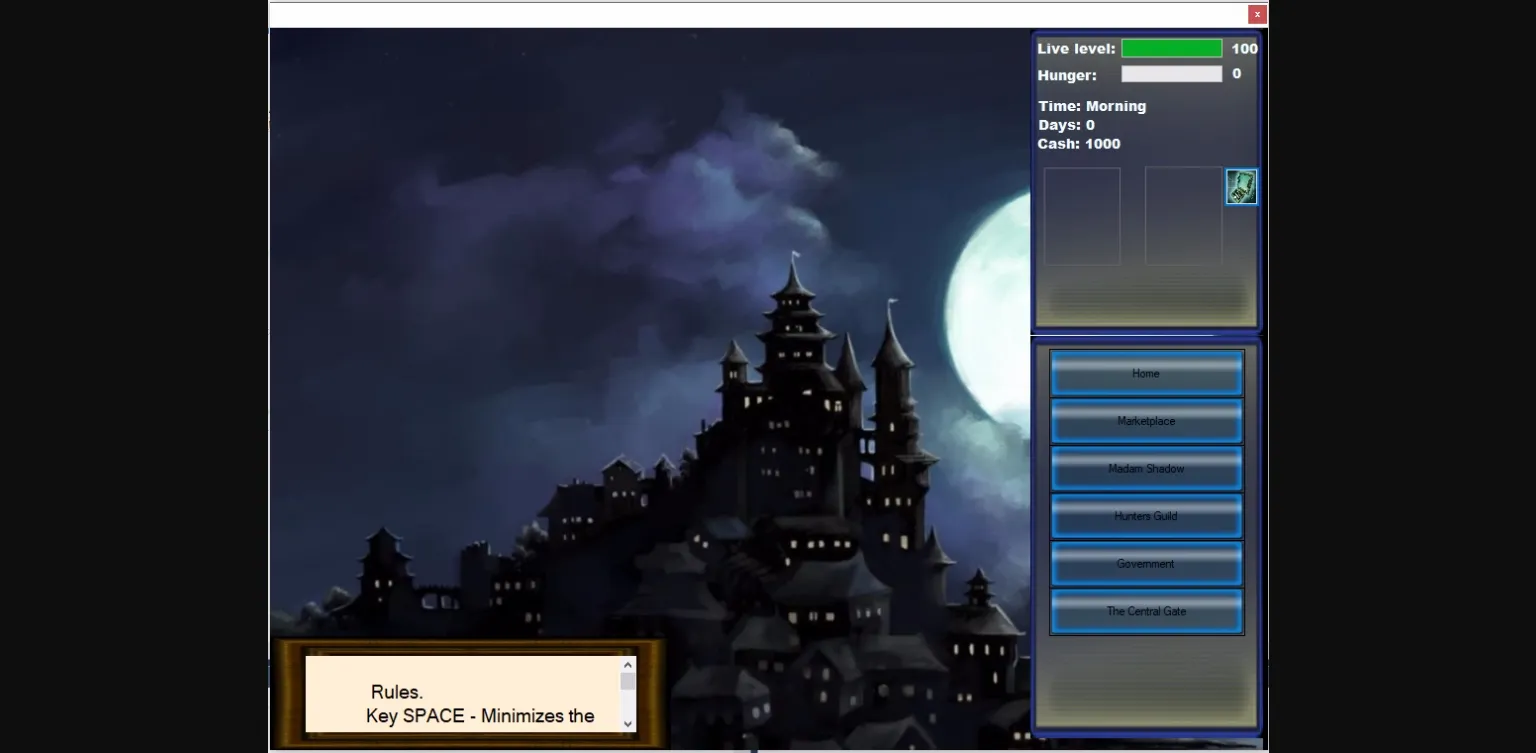The image size is (1536, 753).
Task: Close the game window with red X
Action: (x=1257, y=14)
